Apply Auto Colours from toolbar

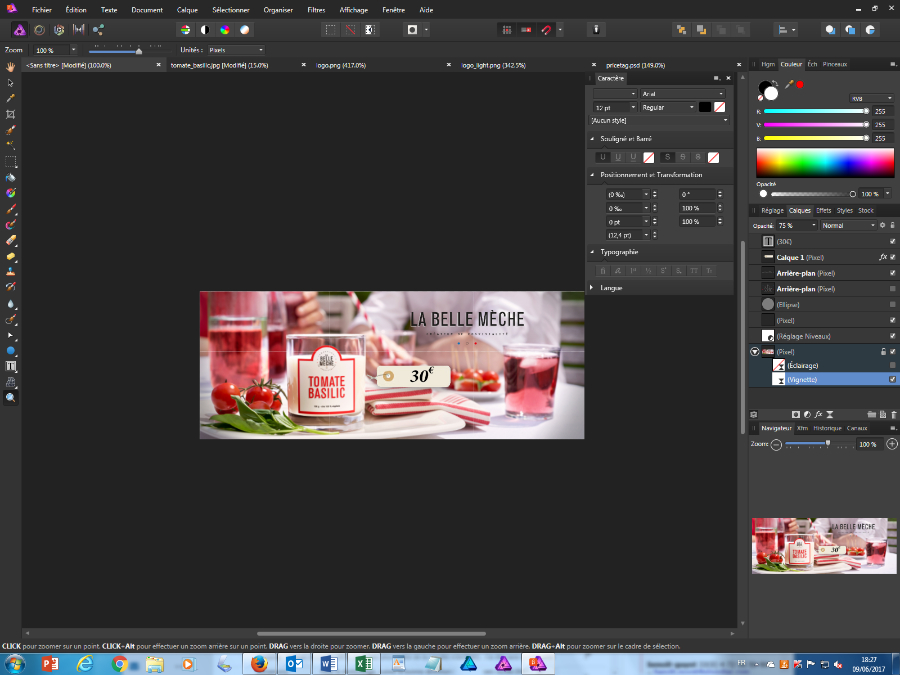225,30
